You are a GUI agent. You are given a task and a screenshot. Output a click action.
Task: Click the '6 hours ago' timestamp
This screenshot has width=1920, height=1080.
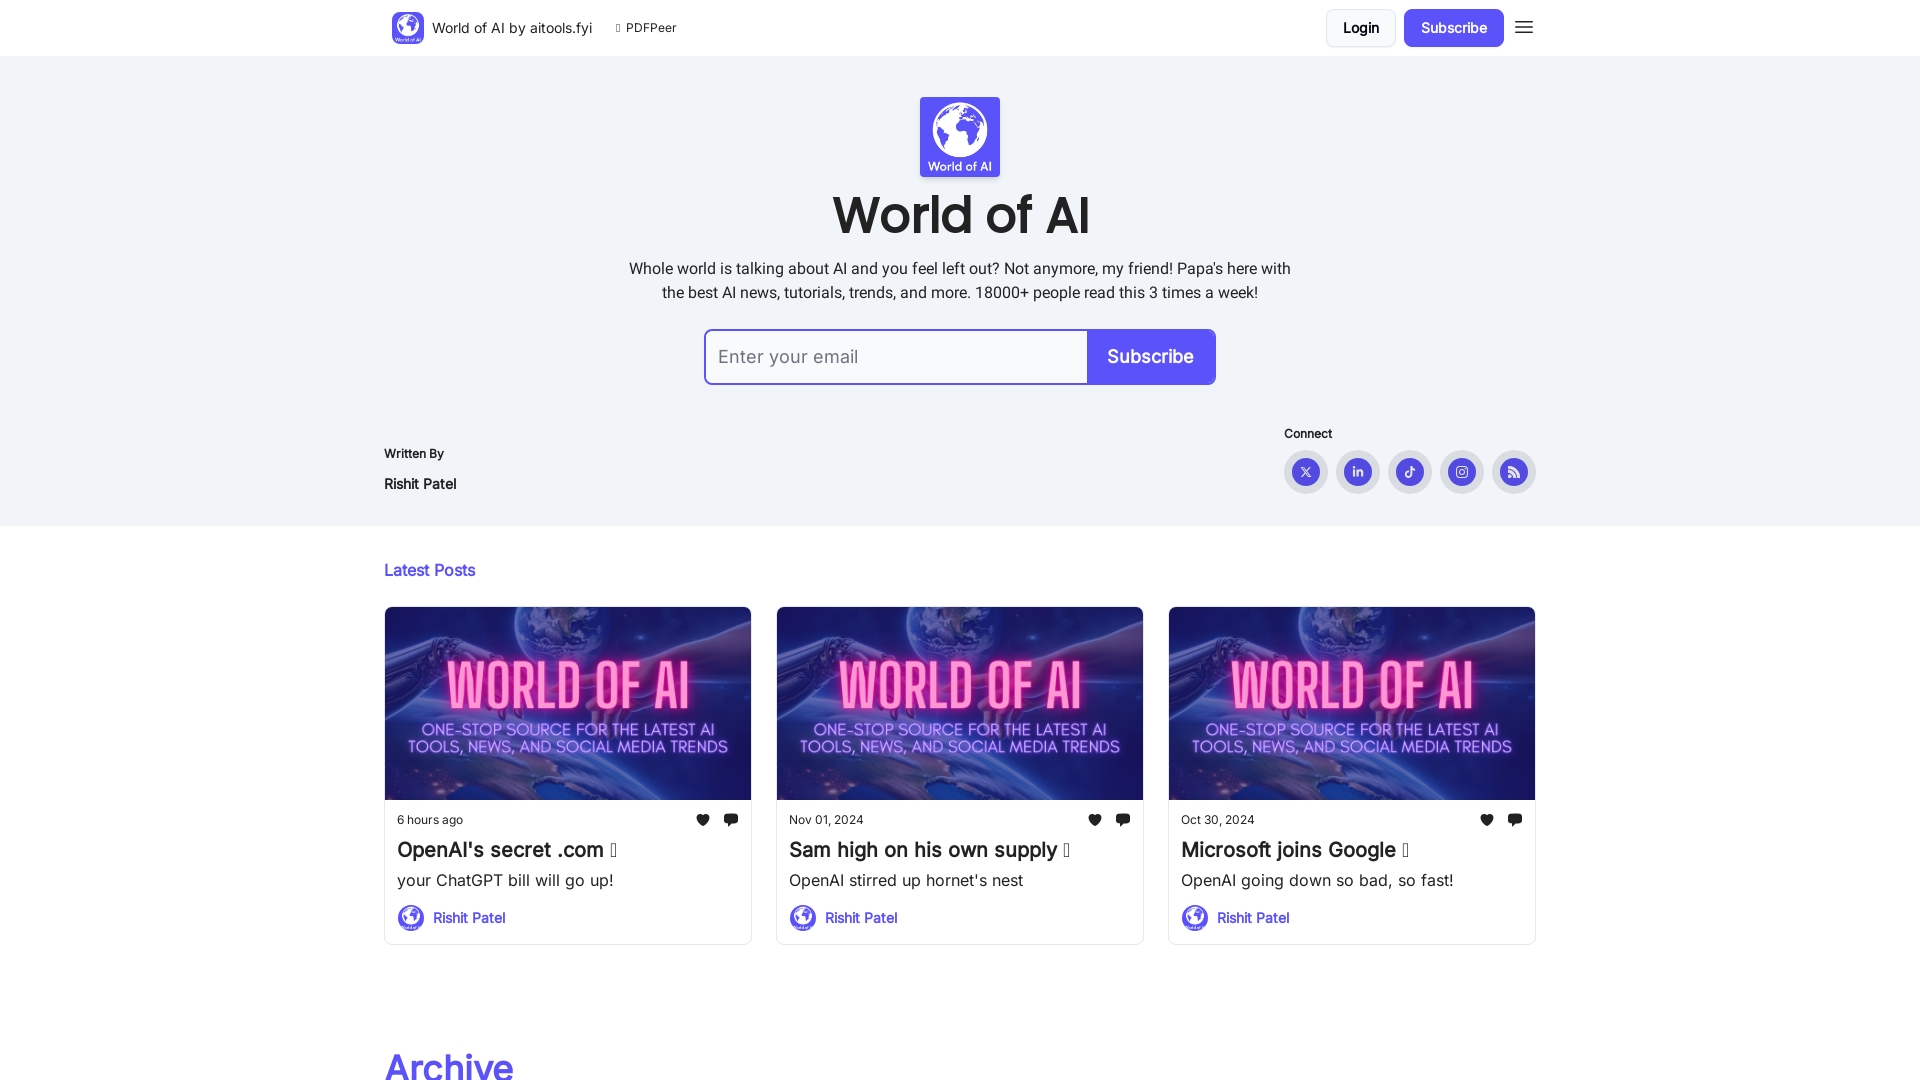(x=430, y=820)
